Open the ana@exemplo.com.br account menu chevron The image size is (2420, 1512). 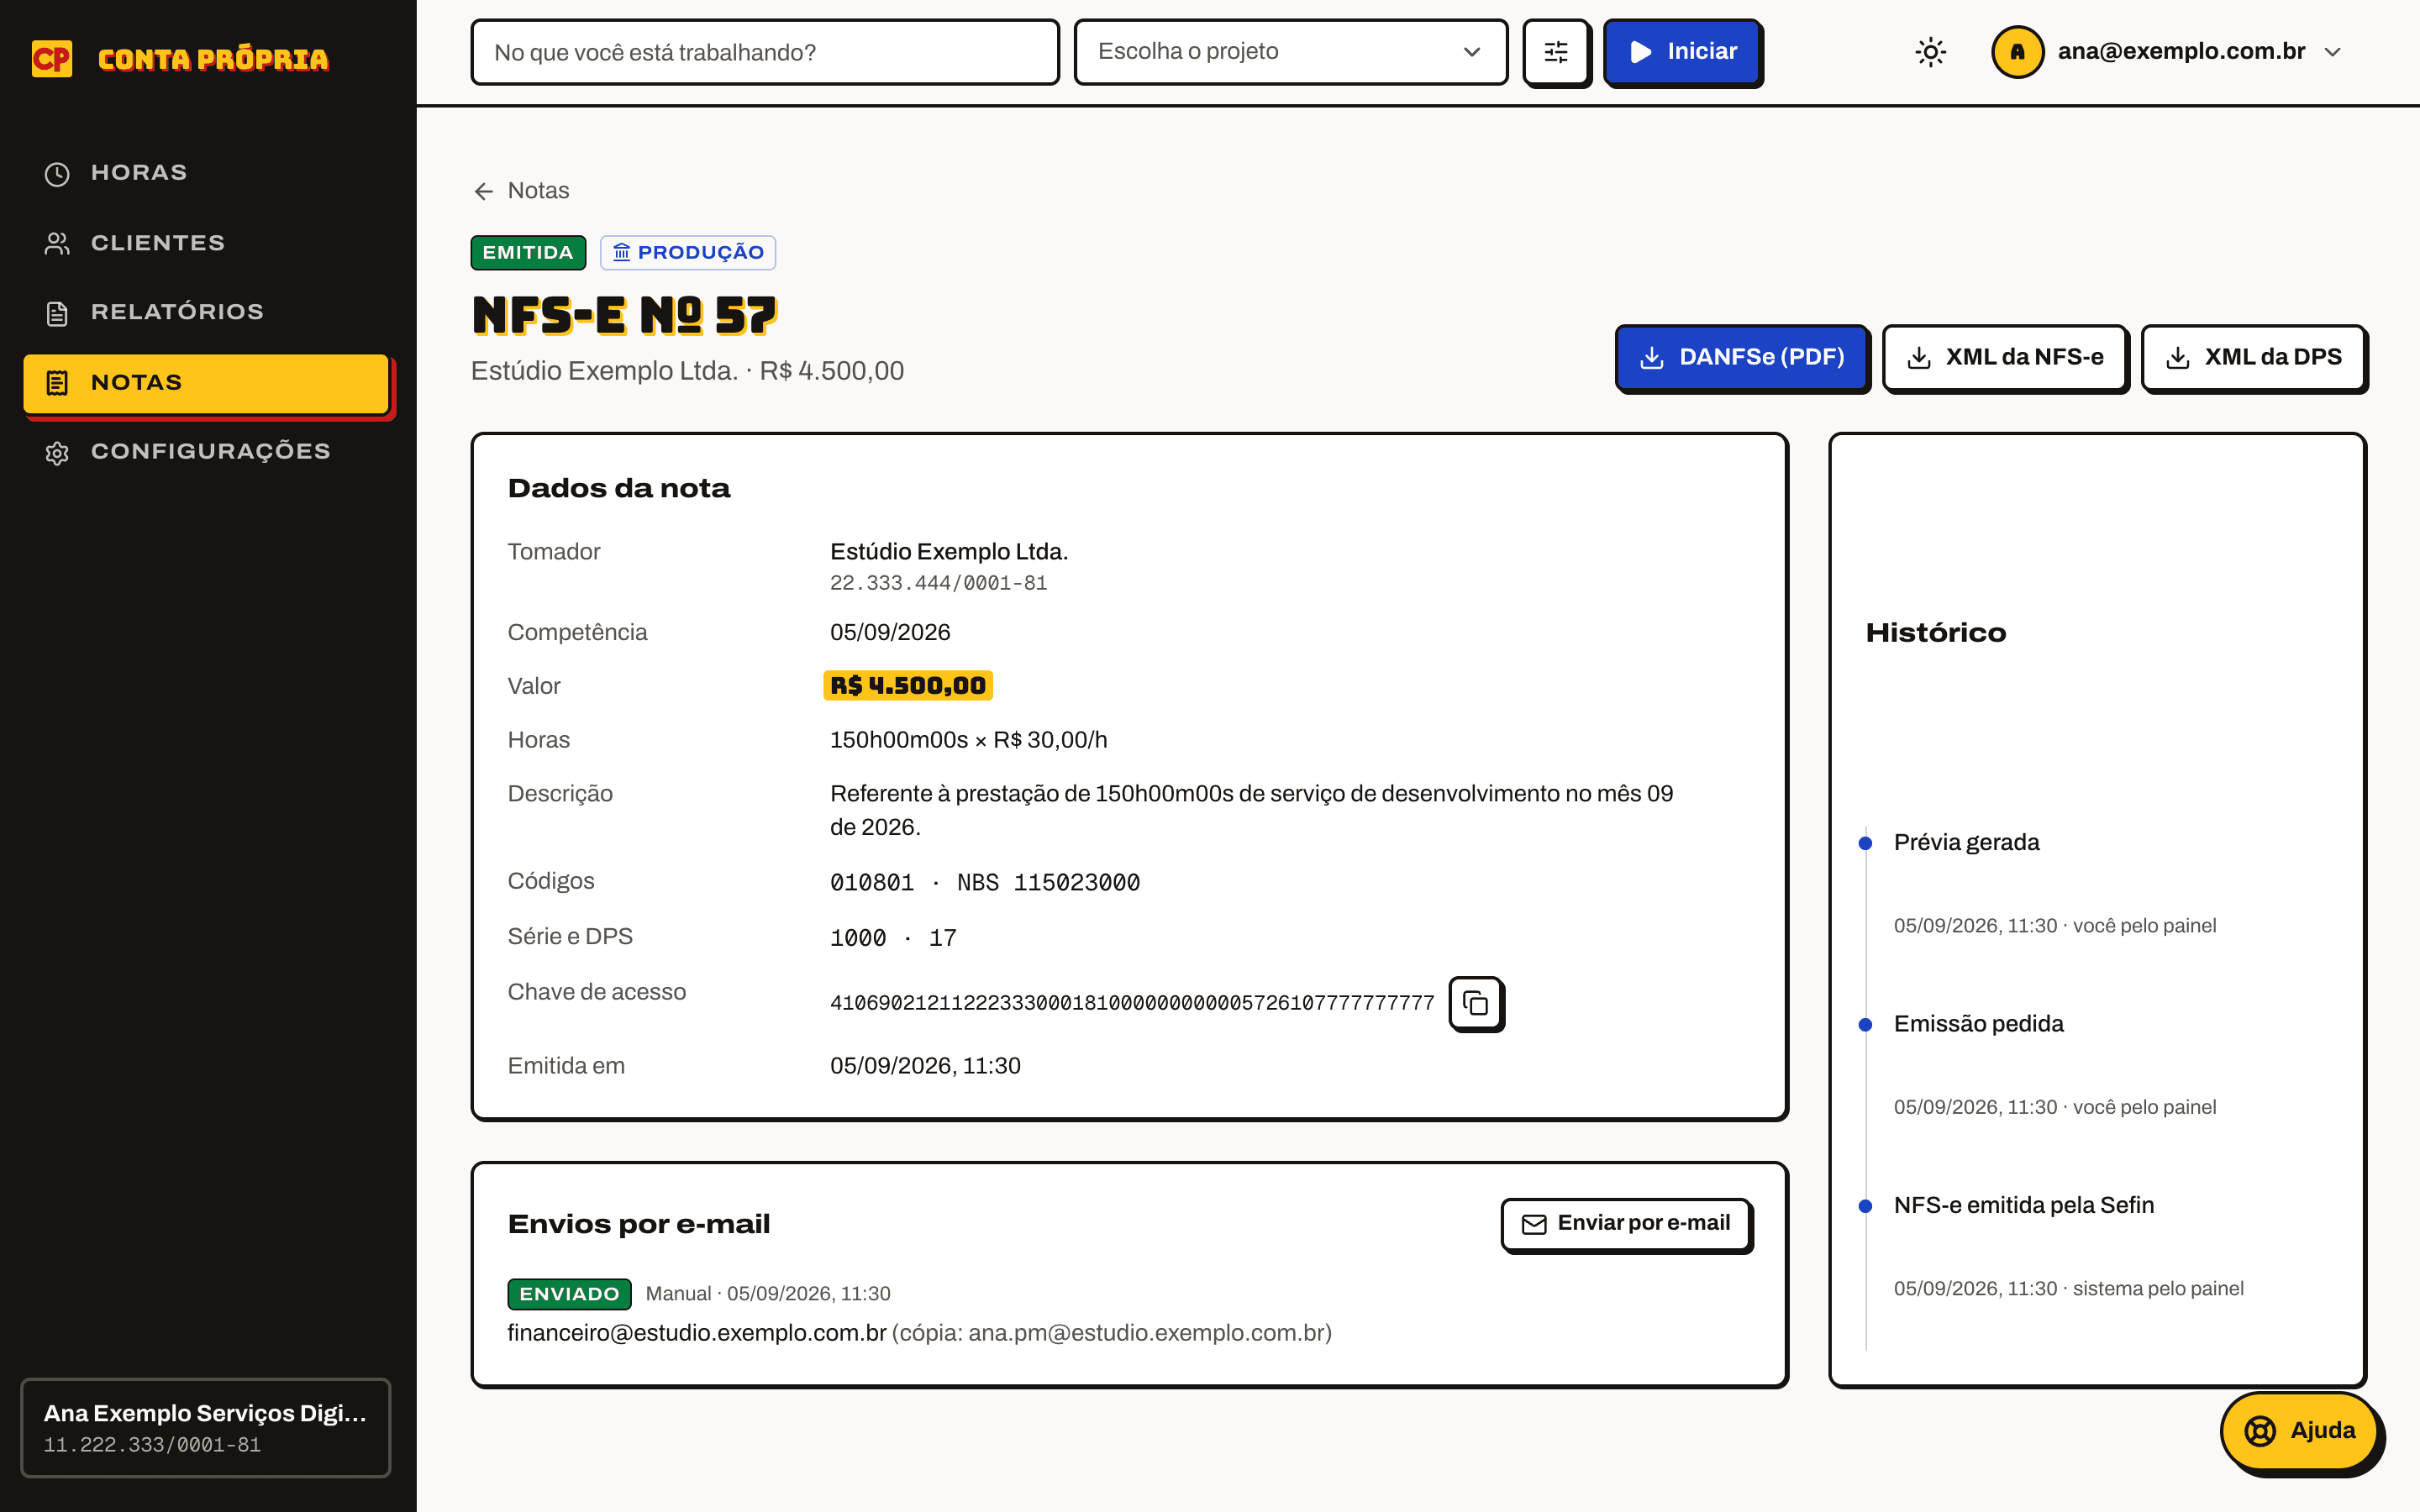[x=2333, y=52]
